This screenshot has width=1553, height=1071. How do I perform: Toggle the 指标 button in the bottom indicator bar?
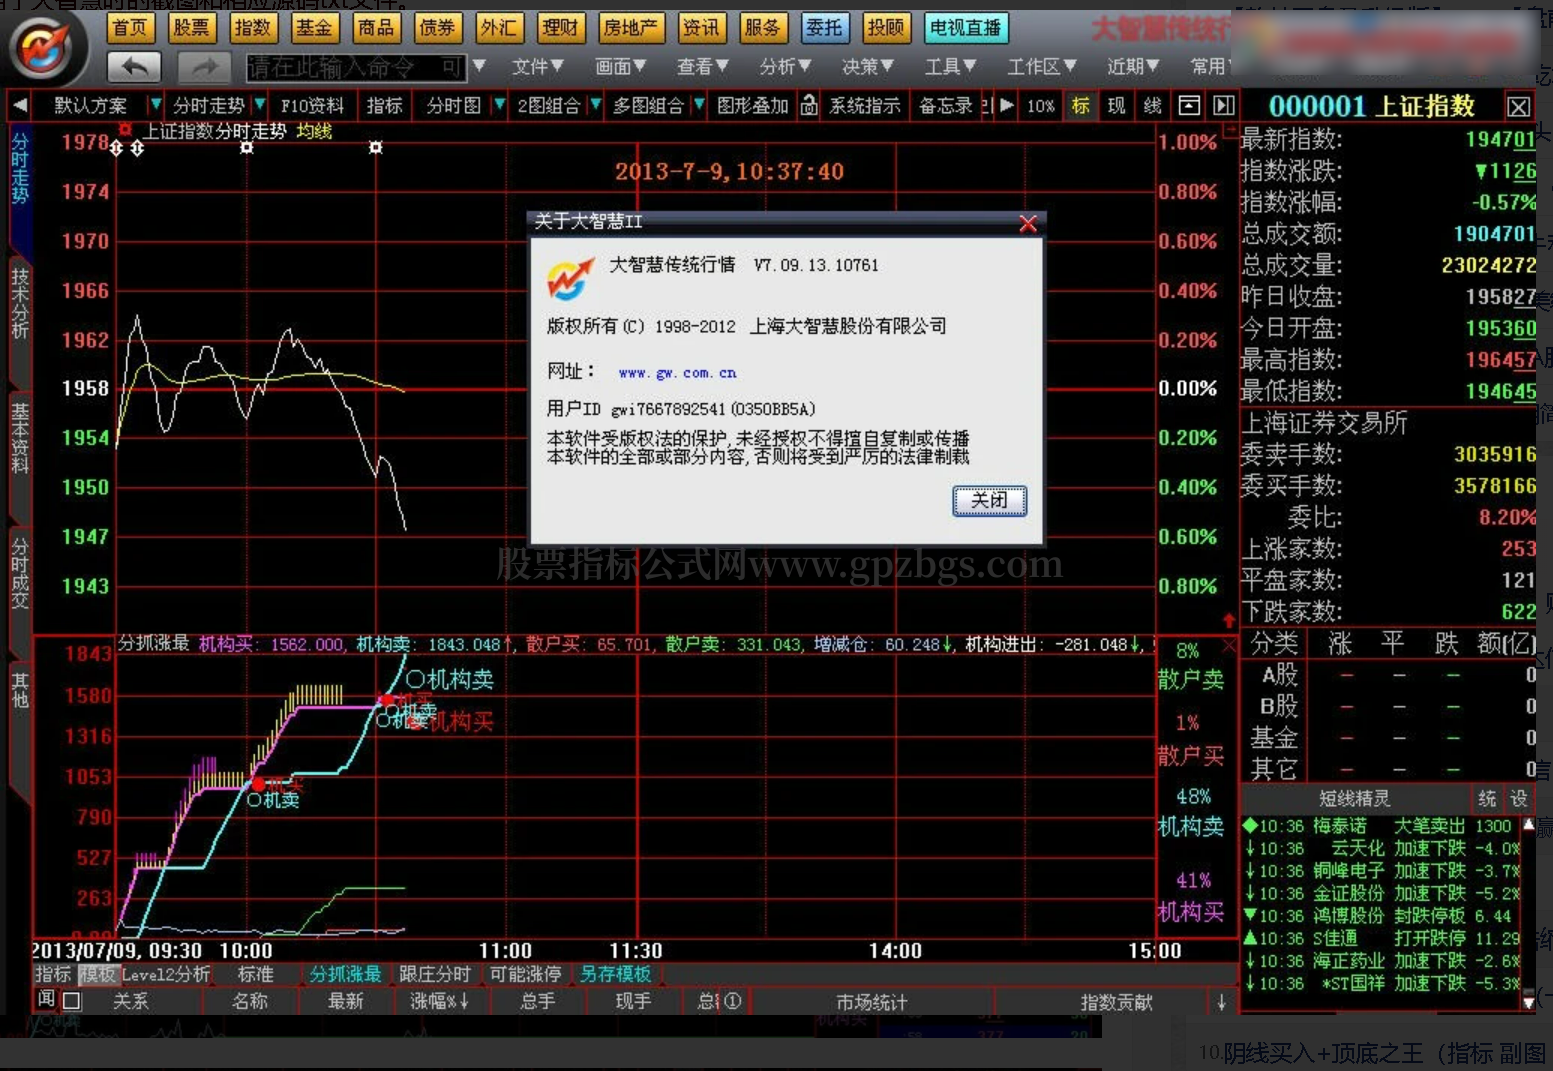53,974
